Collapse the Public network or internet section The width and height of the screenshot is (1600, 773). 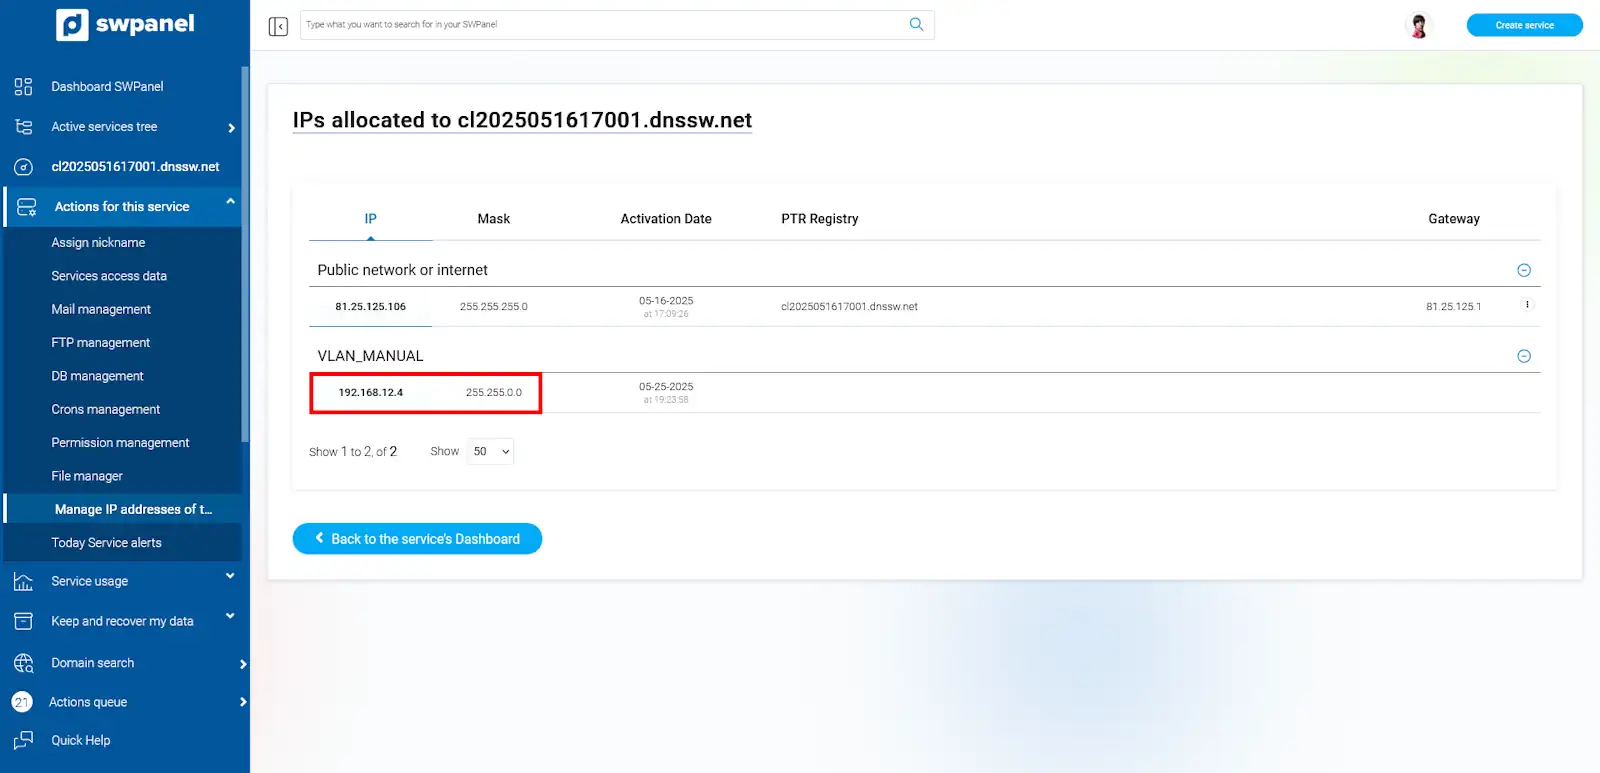(x=1524, y=270)
